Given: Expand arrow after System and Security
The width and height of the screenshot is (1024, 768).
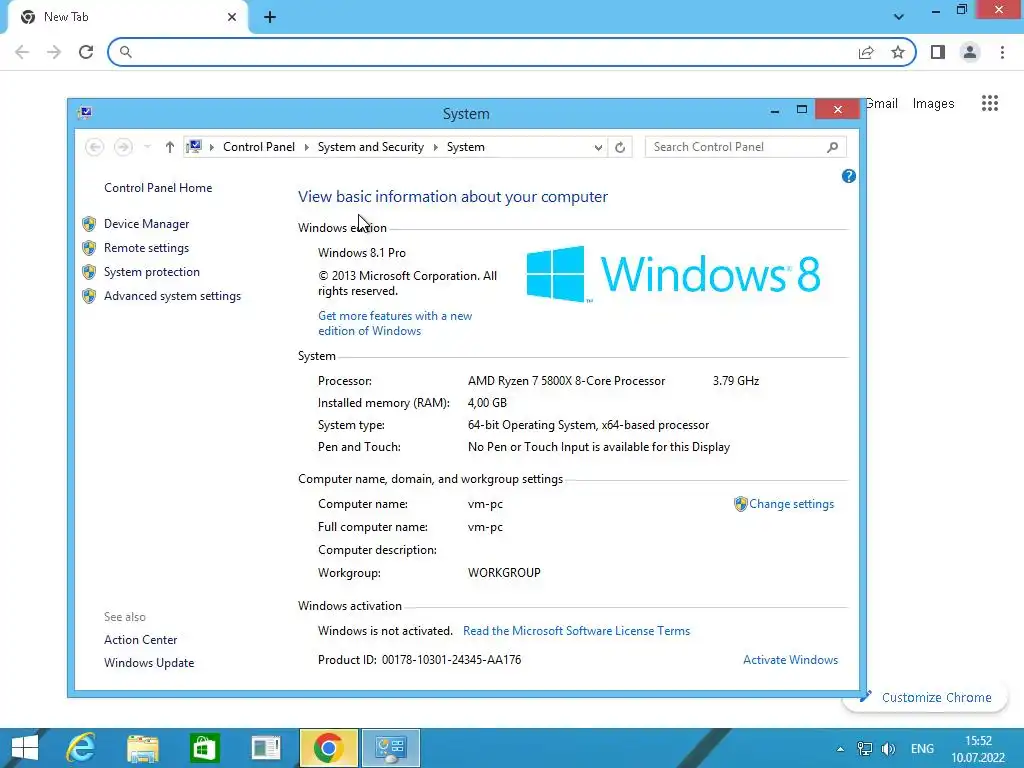Looking at the screenshot, I should [x=436, y=147].
